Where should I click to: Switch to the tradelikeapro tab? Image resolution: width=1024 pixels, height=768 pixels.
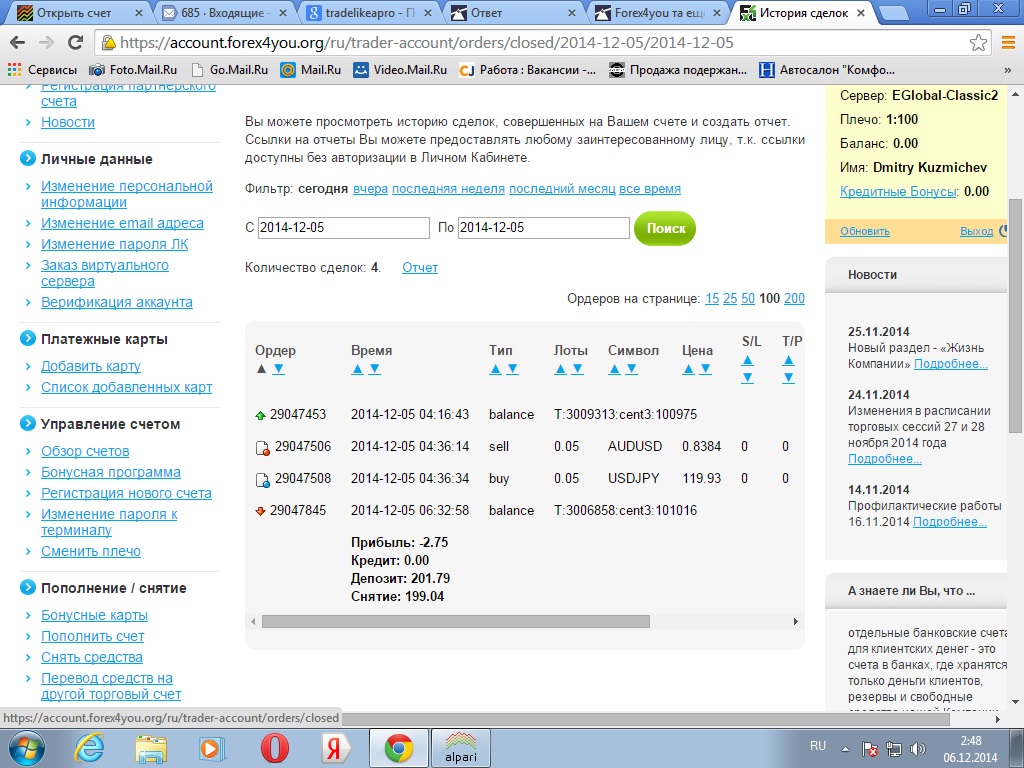[x=369, y=12]
